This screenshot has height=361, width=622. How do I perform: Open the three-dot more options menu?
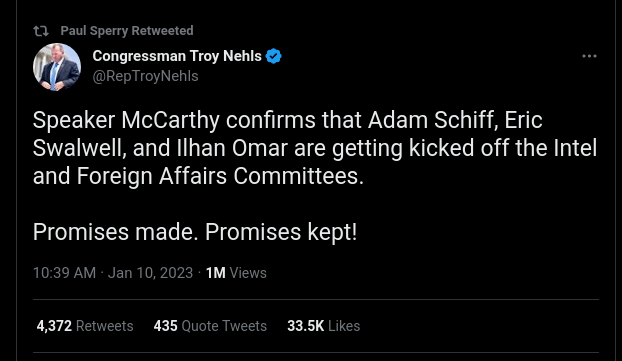[x=589, y=56]
